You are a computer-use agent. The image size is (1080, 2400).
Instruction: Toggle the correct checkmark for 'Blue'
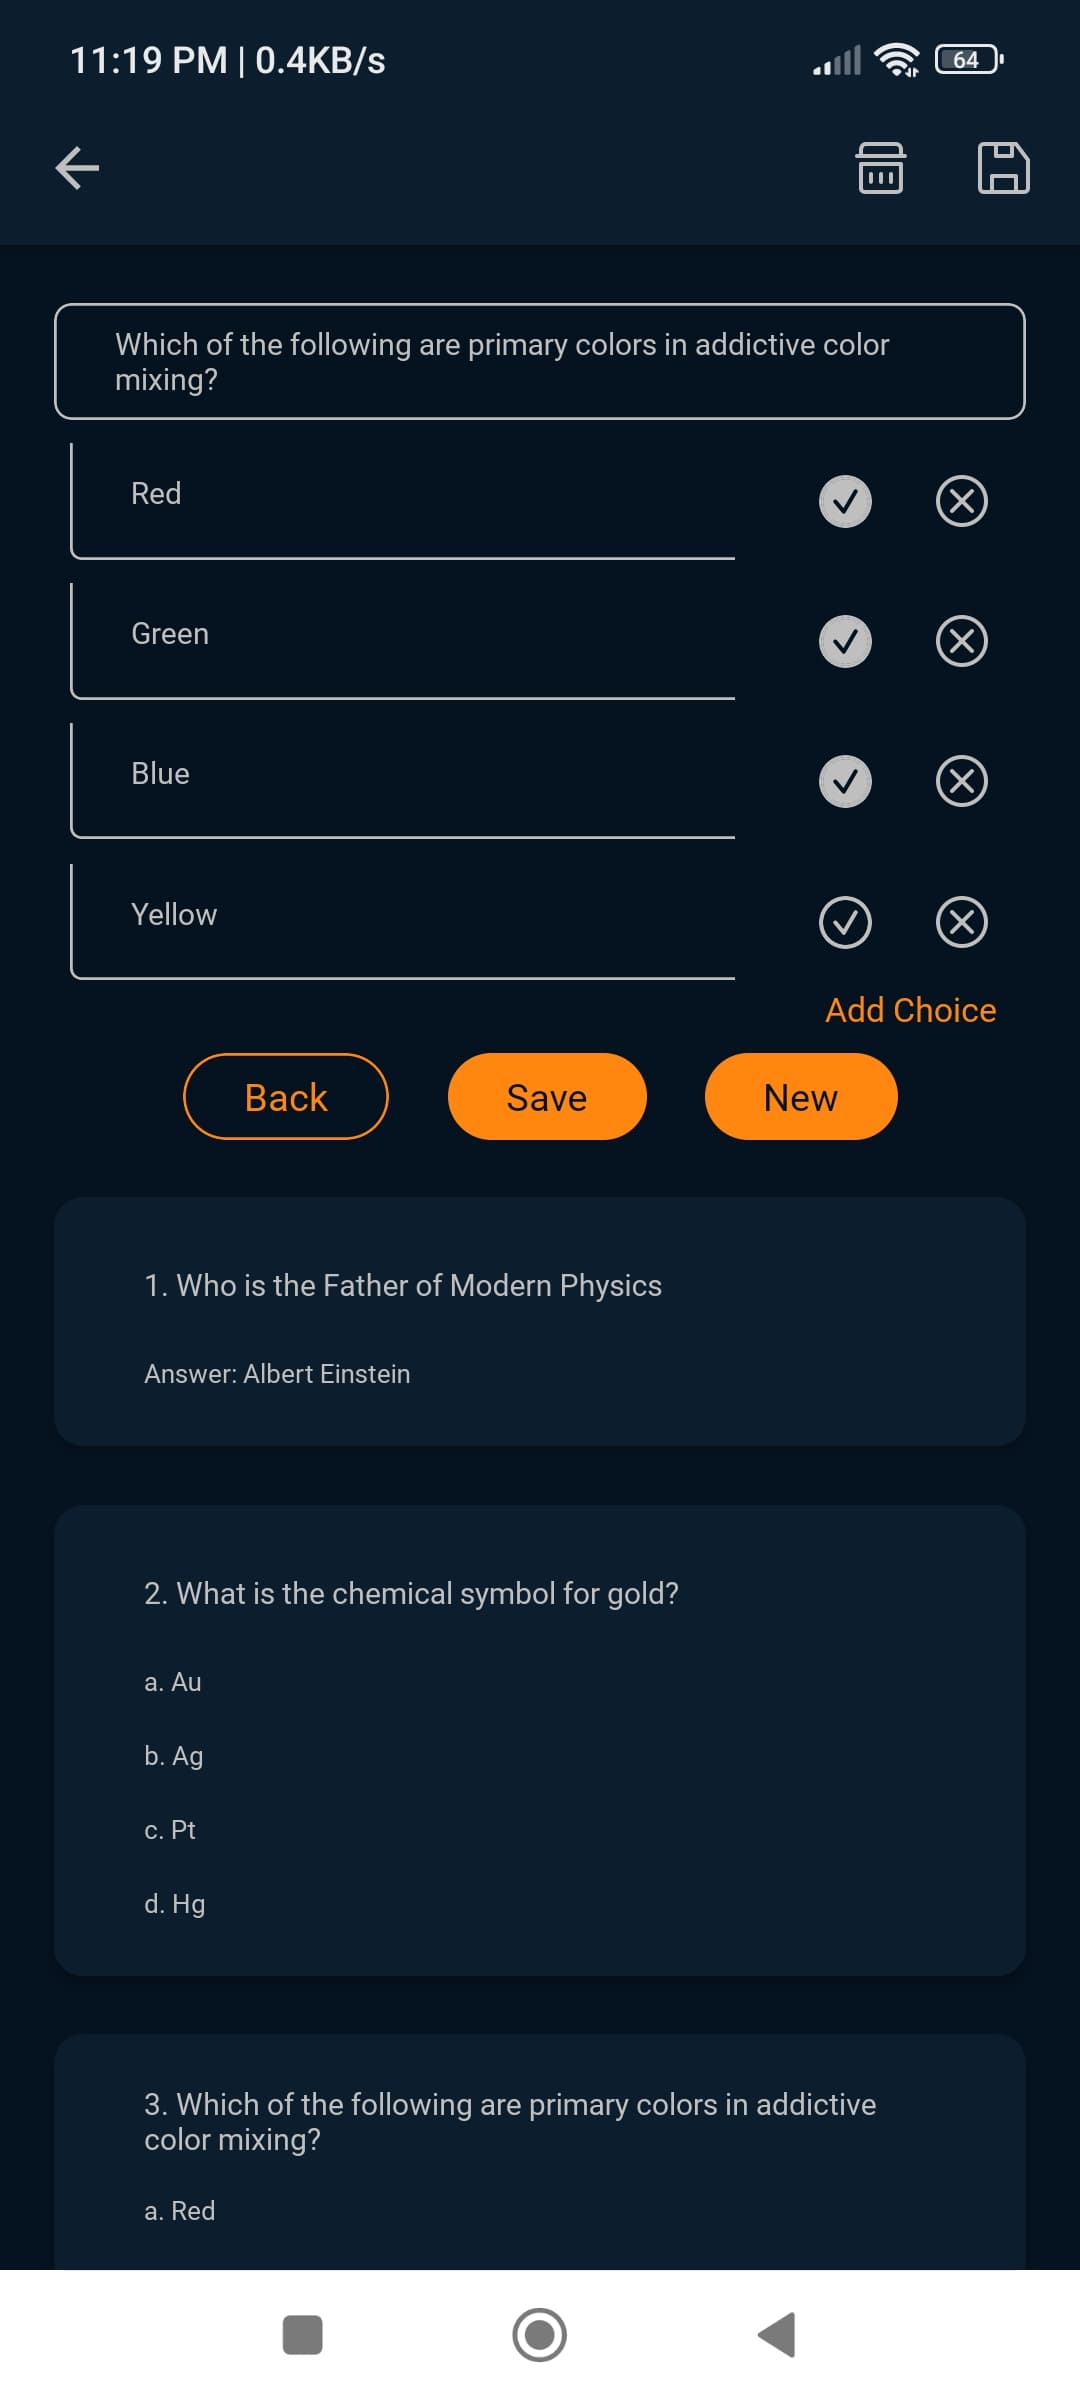(x=845, y=782)
